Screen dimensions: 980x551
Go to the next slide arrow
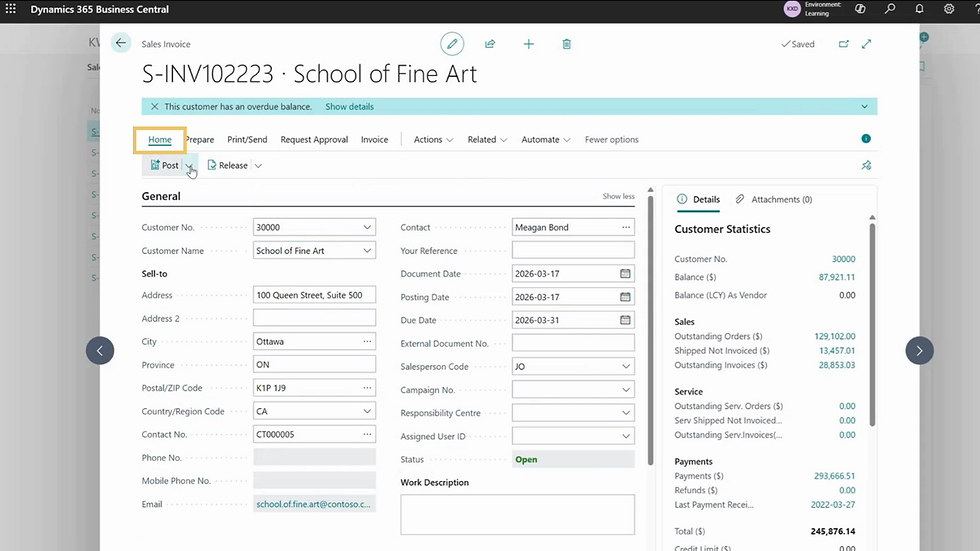[x=919, y=350]
